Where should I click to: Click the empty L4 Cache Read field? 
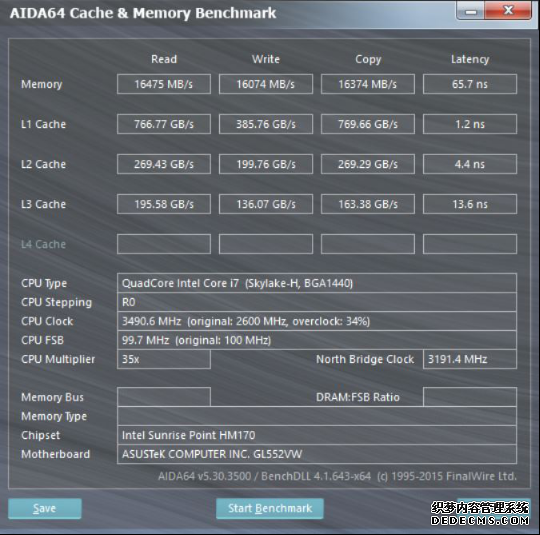coord(164,244)
